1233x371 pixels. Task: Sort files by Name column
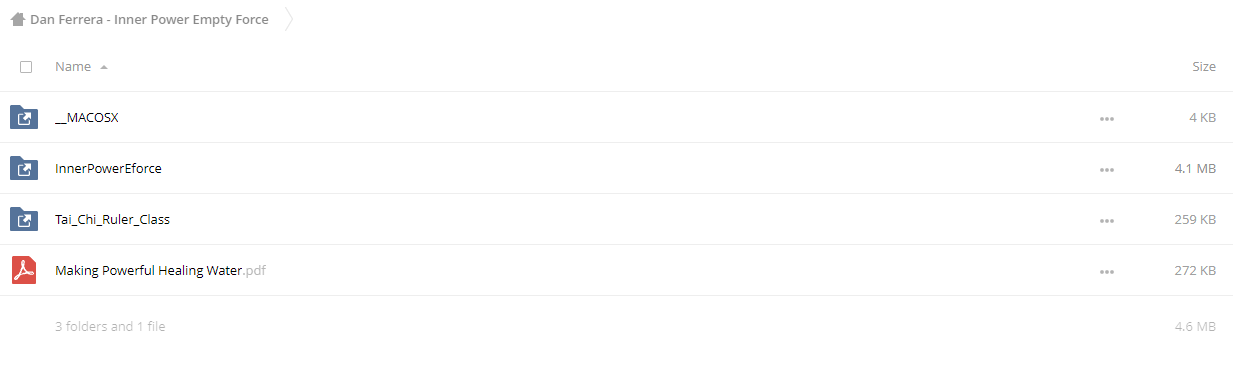pos(73,67)
